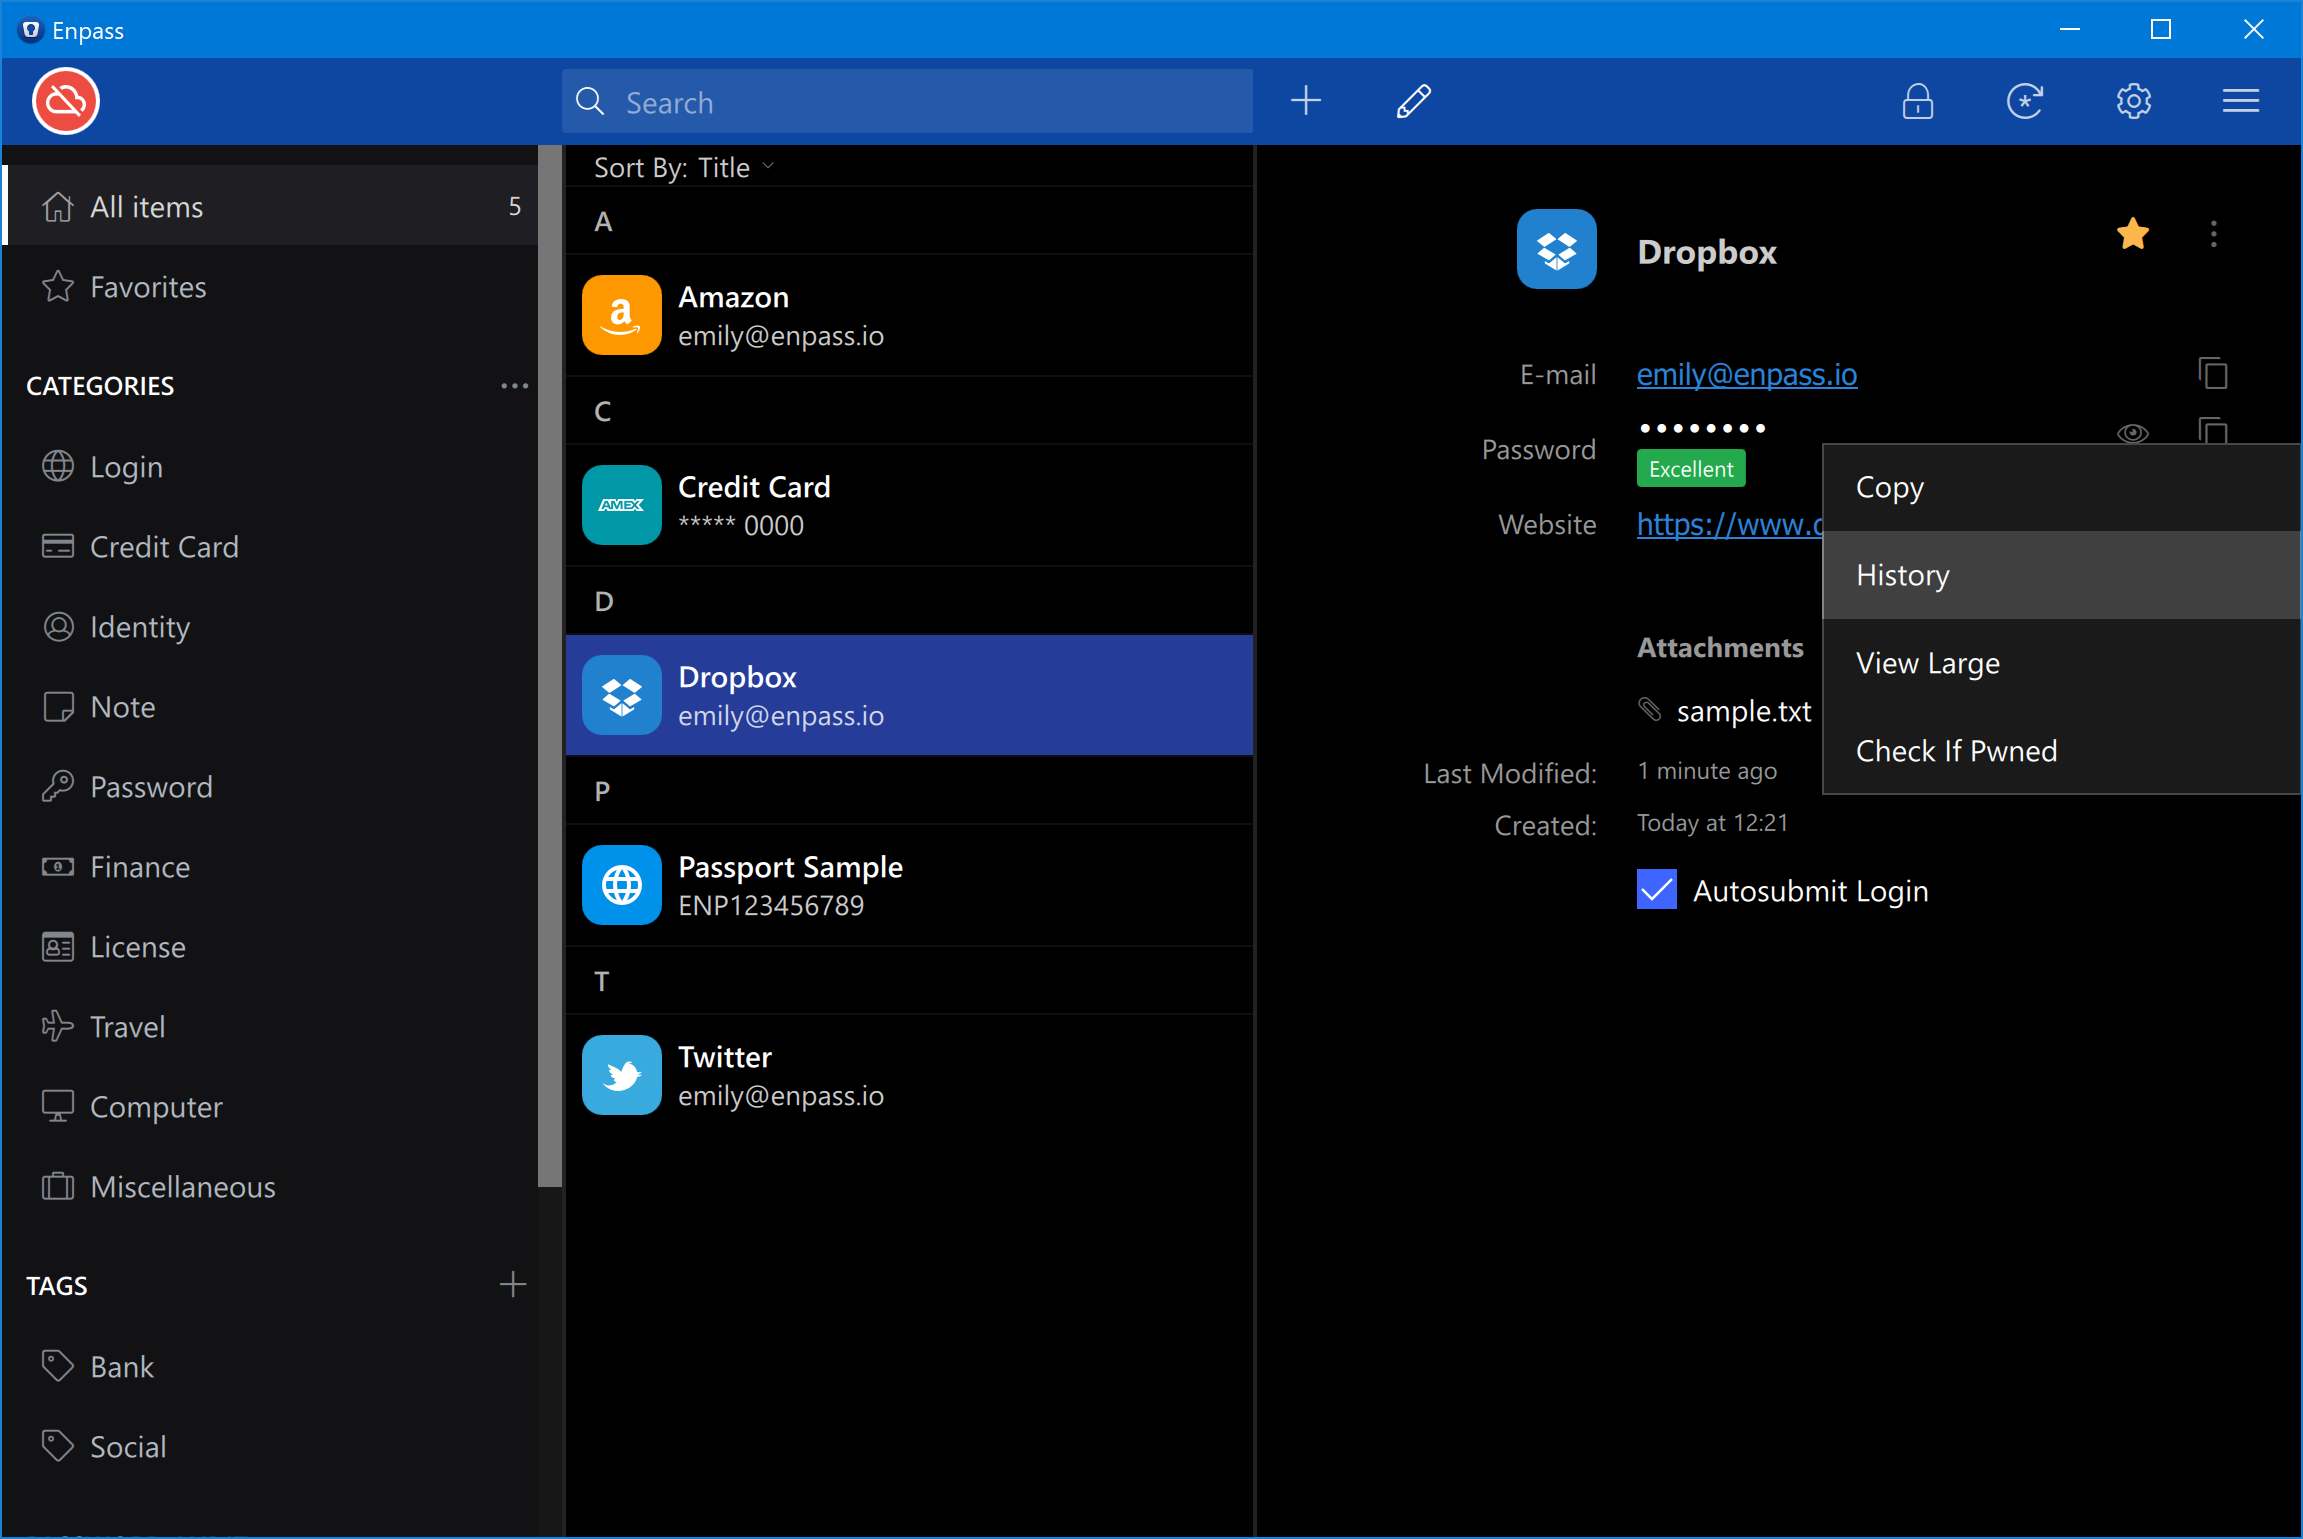
Task: Choose View Large in context menu
Action: tap(2062, 663)
